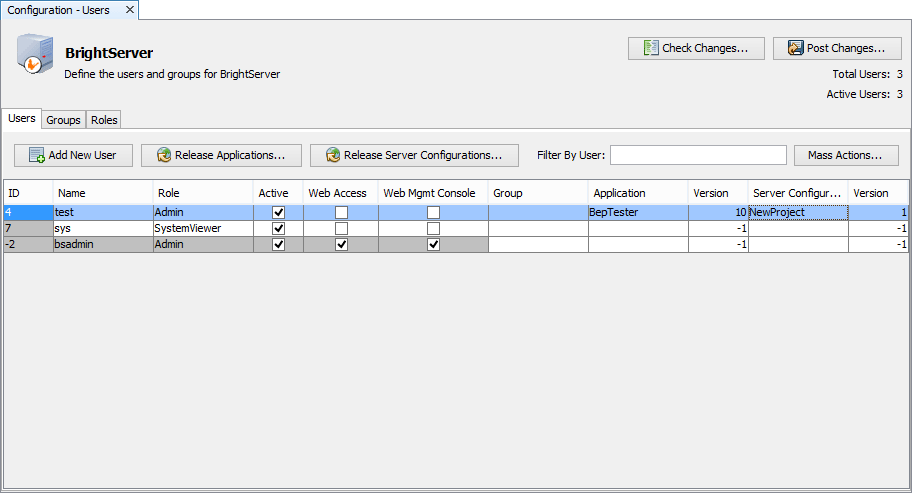The image size is (912, 493).
Task: Click the BepTester application cell
Action: point(637,213)
